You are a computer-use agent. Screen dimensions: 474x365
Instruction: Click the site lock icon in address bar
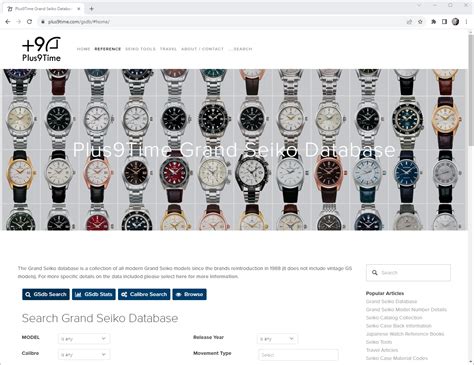point(43,22)
